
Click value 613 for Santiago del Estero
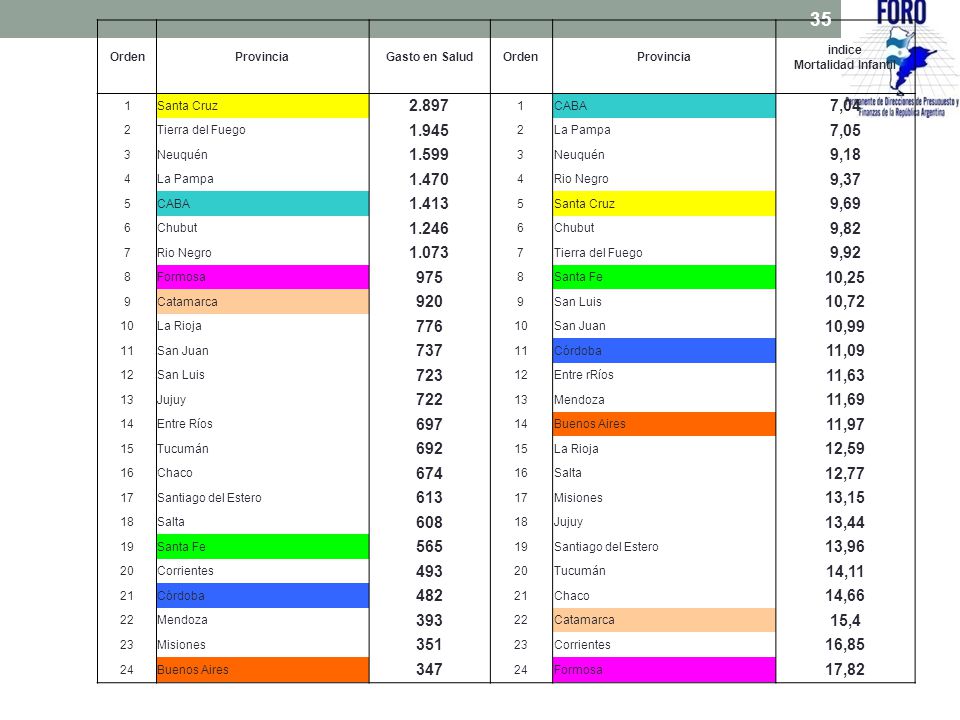429,497
